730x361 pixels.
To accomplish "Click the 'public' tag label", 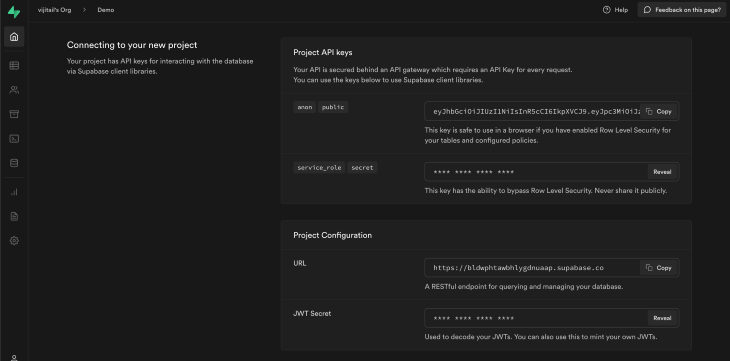I will coord(333,107).
